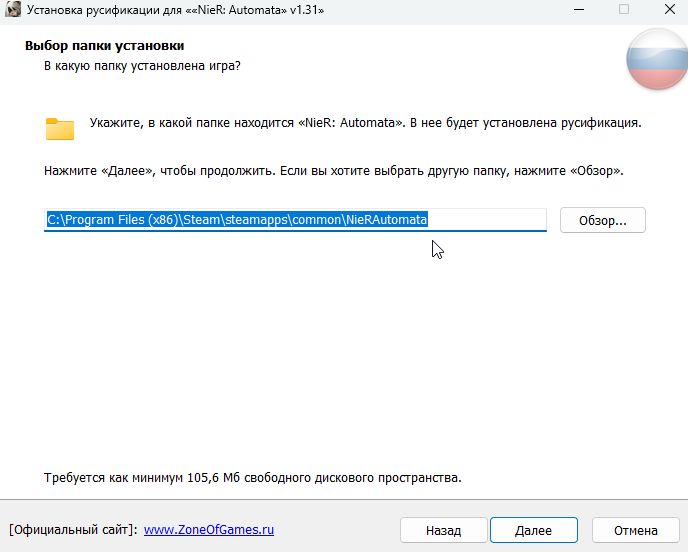The height and width of the screenshot is (552, 688).
Task: Open the www.ZoneOfGames.ru link
Action: [x=209, y=530]
